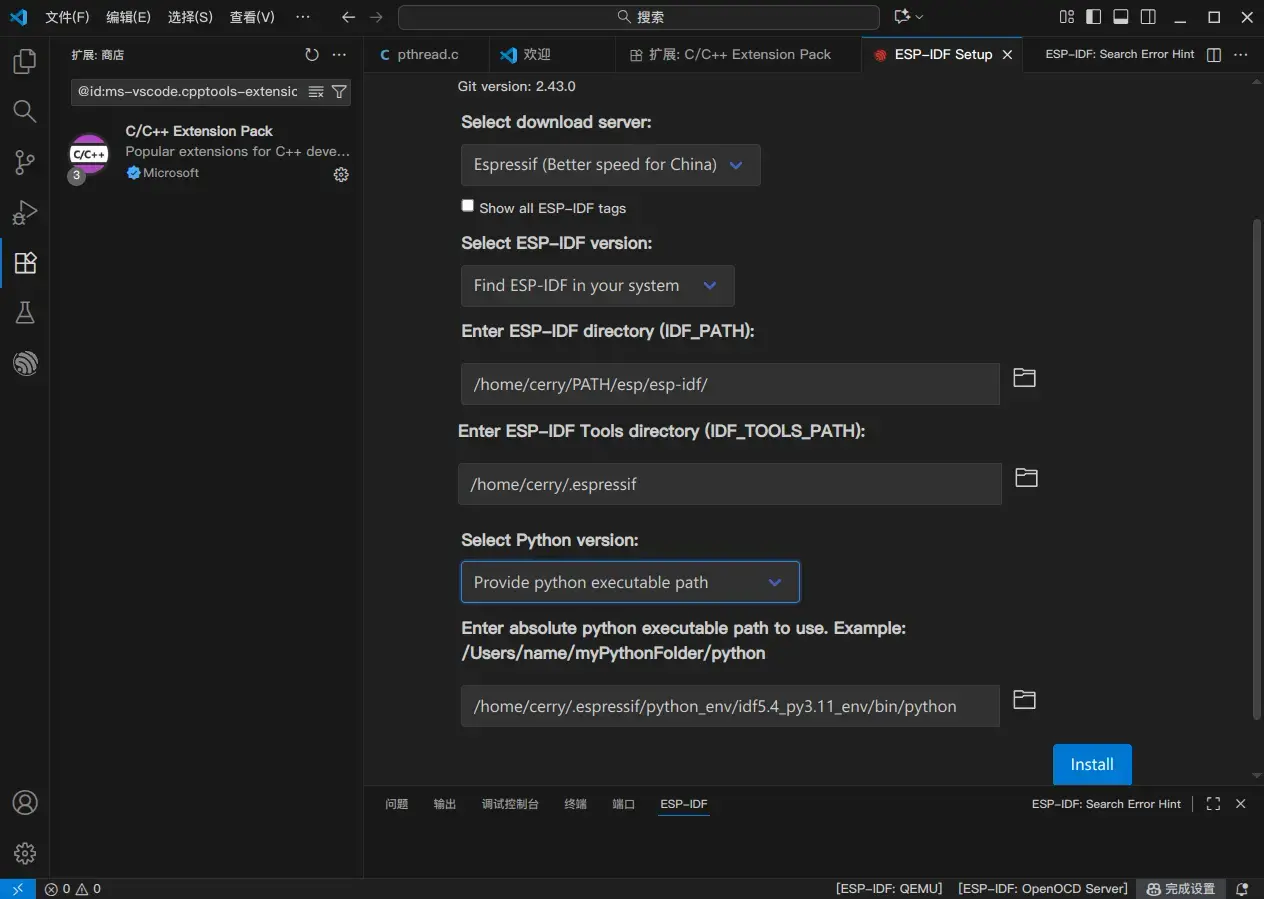Switch to the pthread.c tab

(427, 55)
